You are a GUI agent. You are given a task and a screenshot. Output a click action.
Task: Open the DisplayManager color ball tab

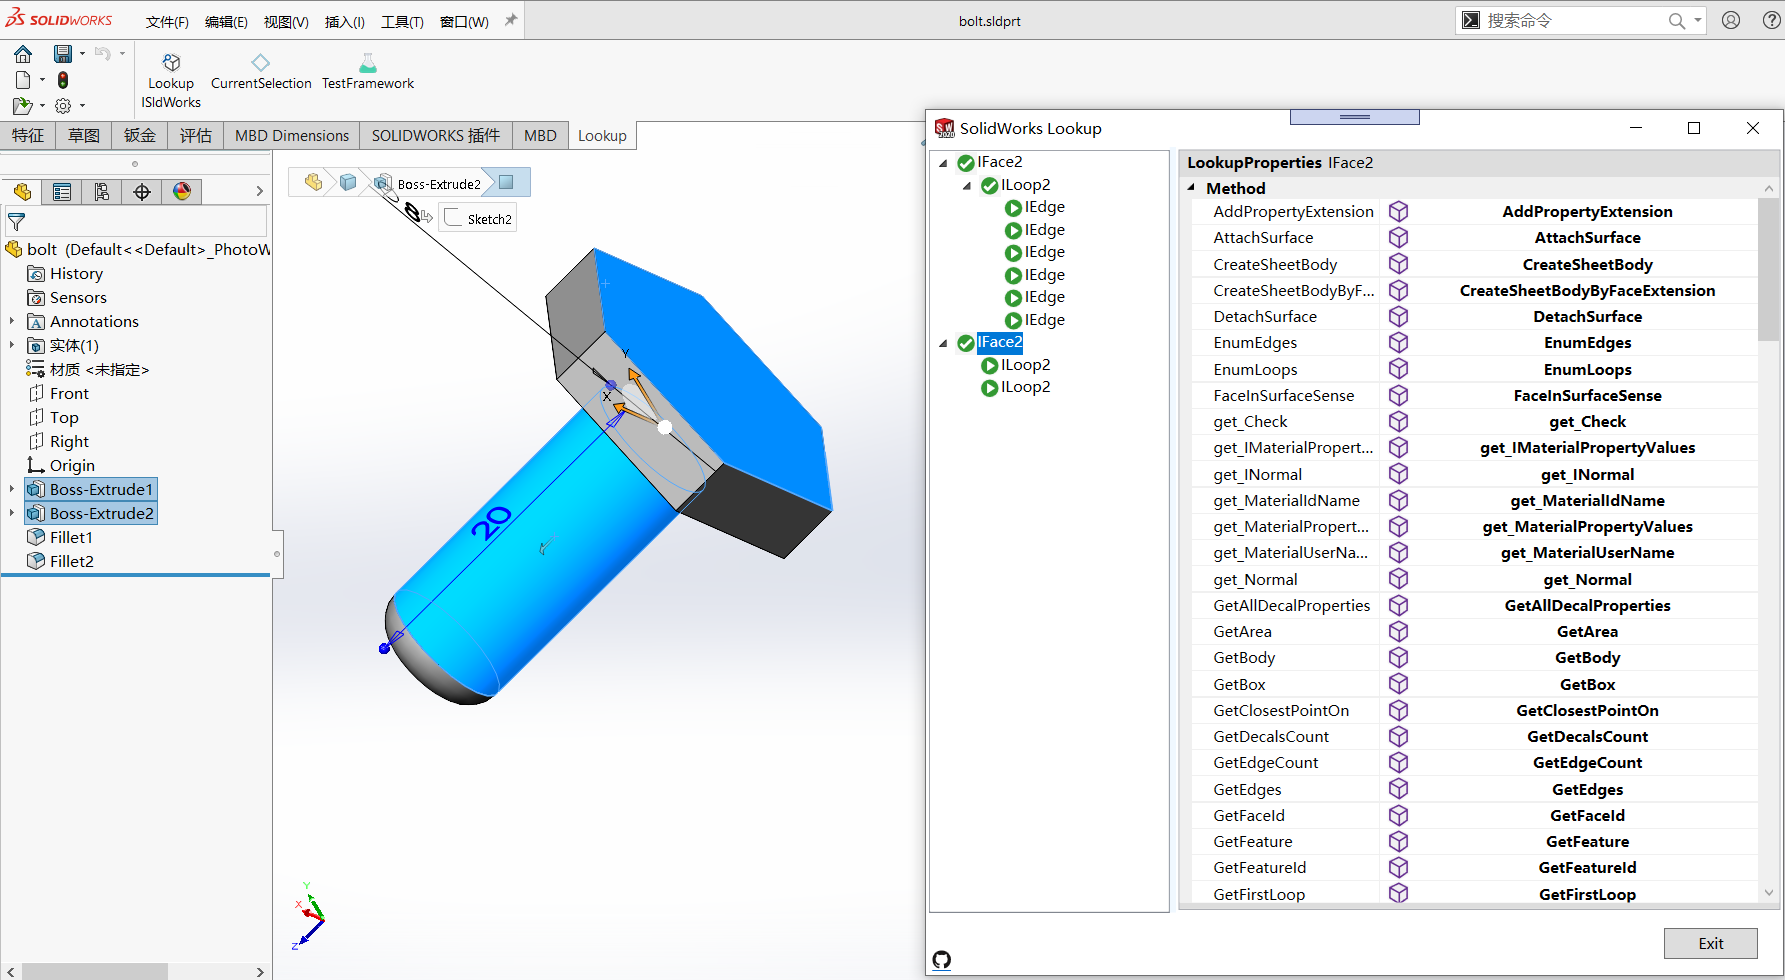tap(182, 192)
